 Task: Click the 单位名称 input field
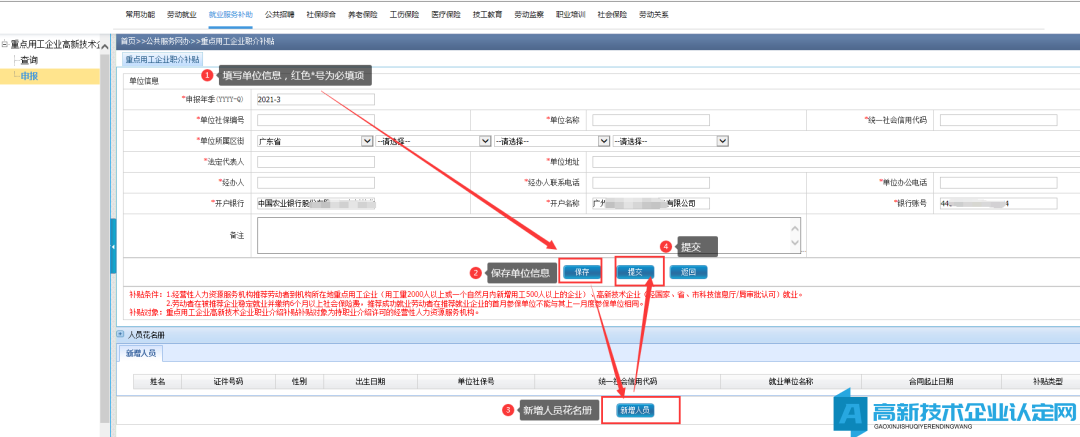click(650, 120)
